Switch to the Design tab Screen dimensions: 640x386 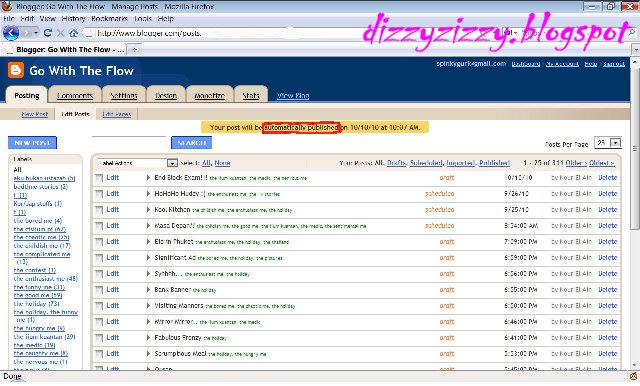pos(166,95)
